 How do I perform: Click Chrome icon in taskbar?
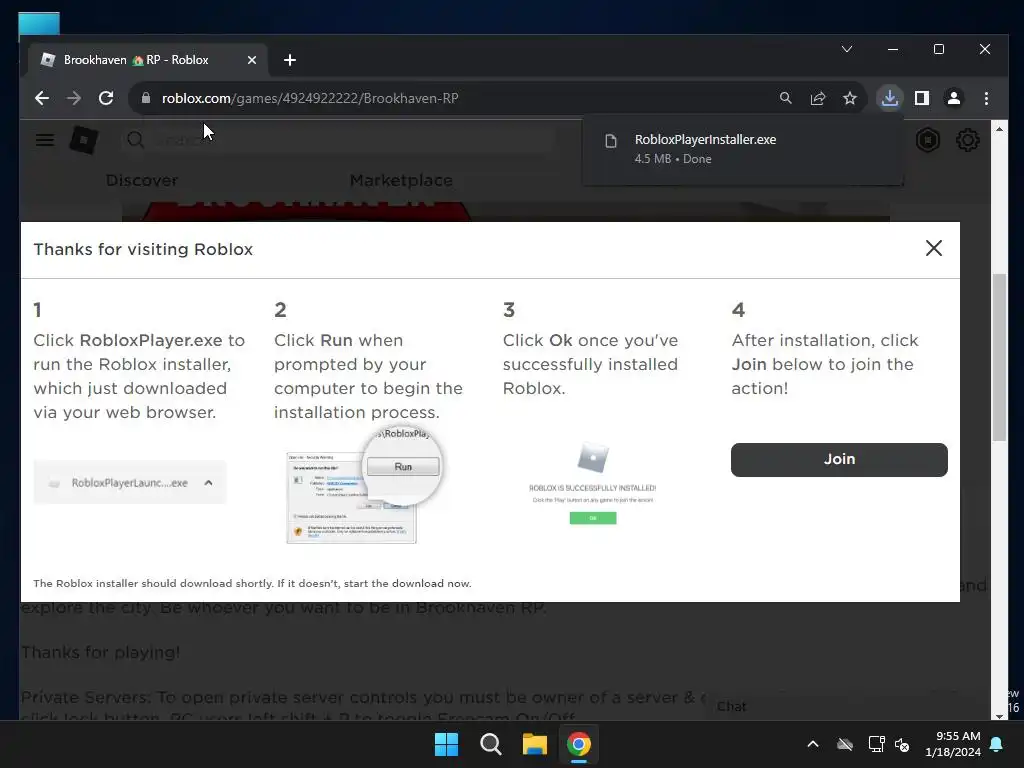tap(579, 744)
